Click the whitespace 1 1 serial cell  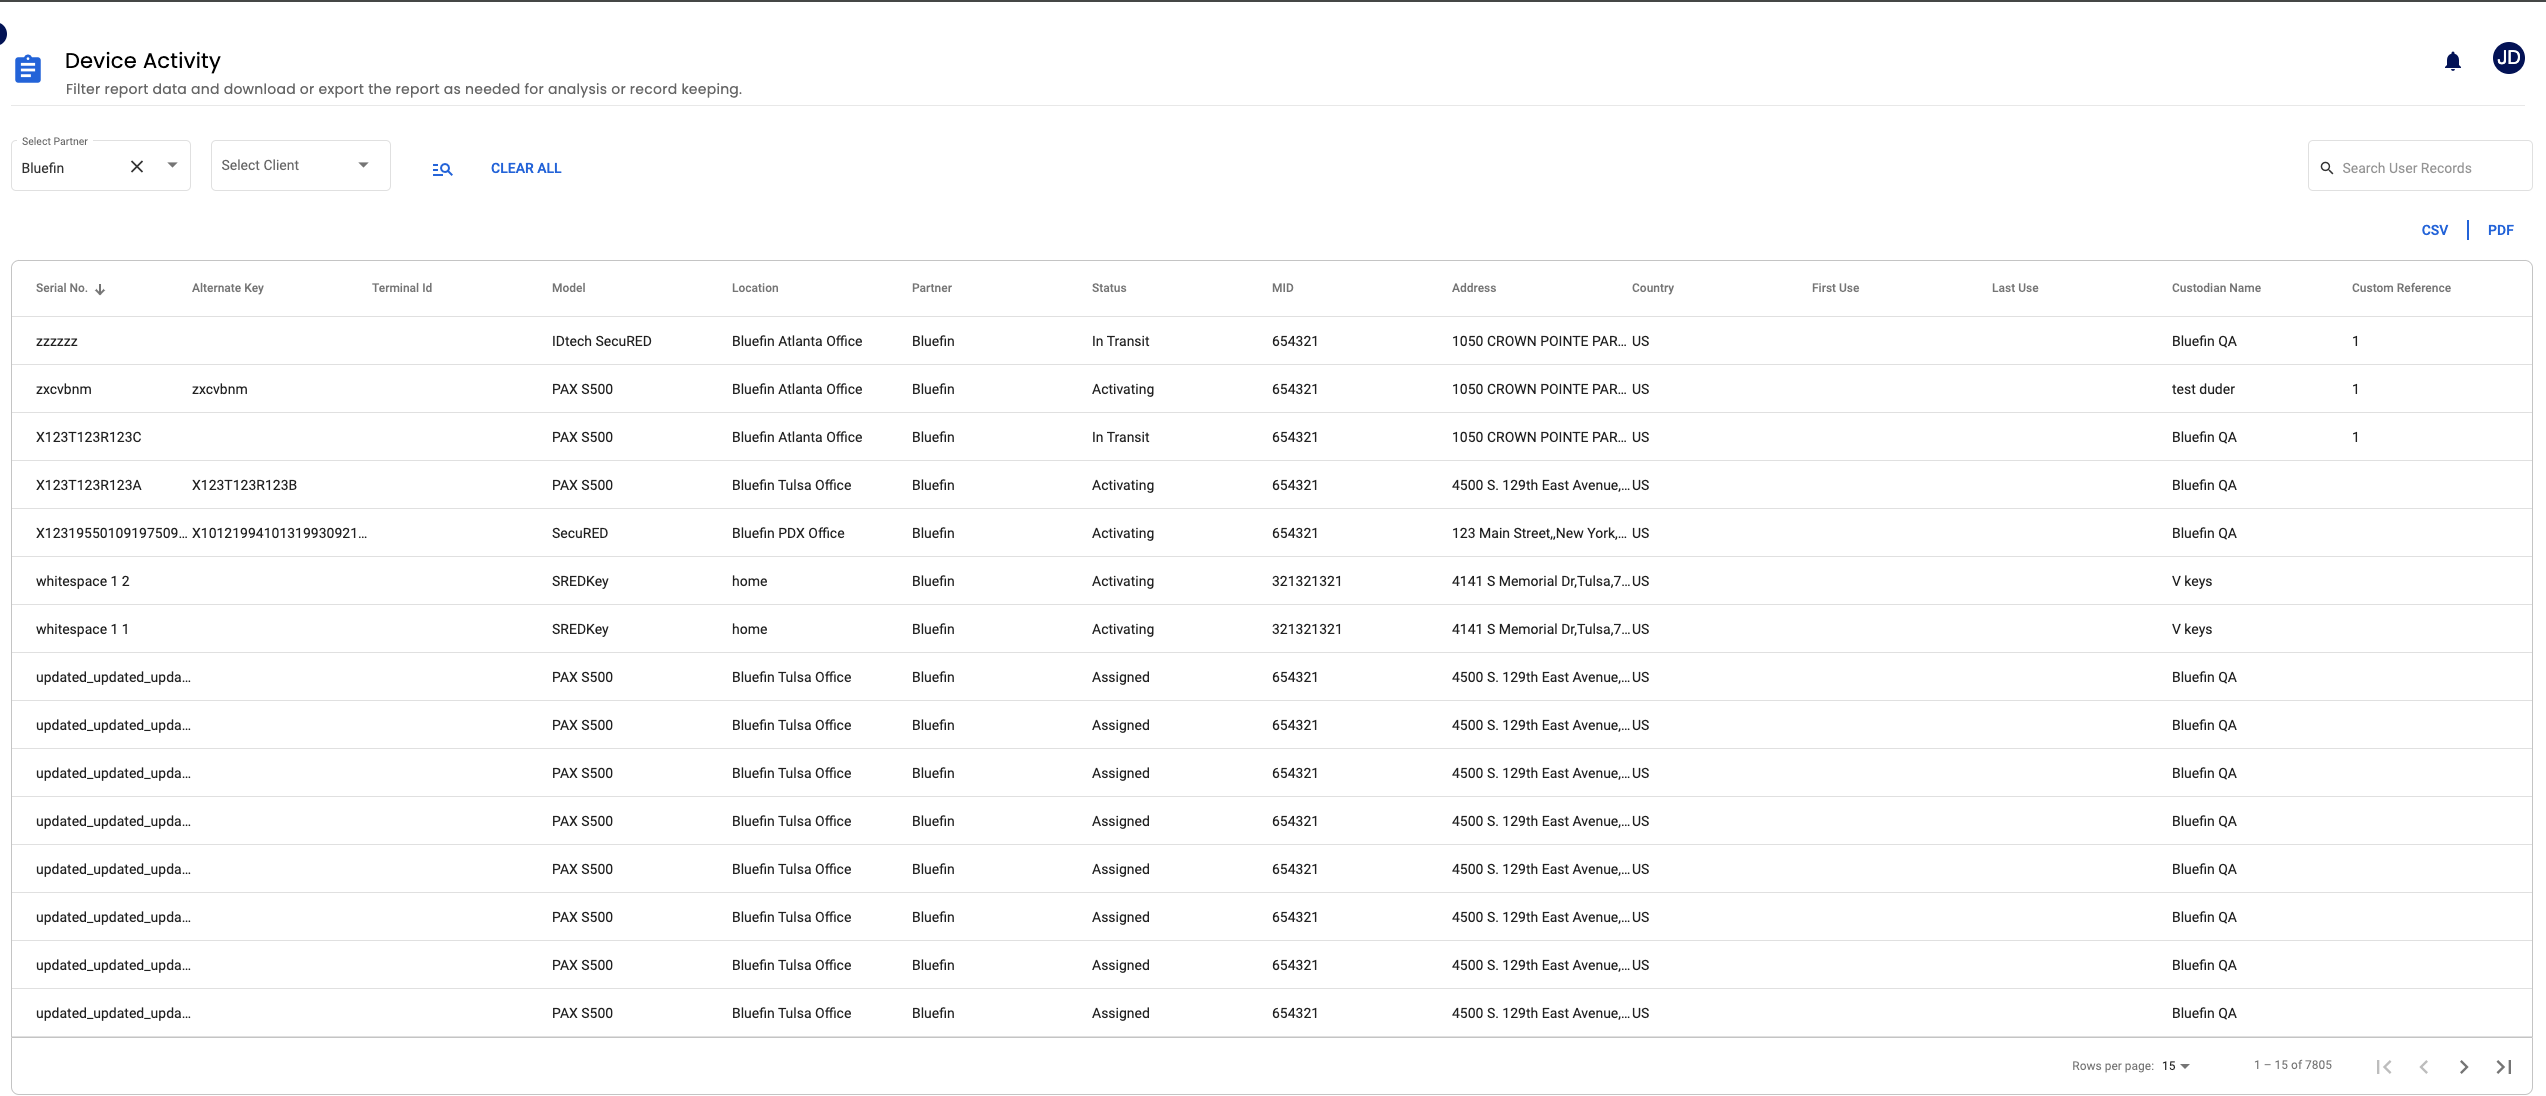[x=83, y=629]
